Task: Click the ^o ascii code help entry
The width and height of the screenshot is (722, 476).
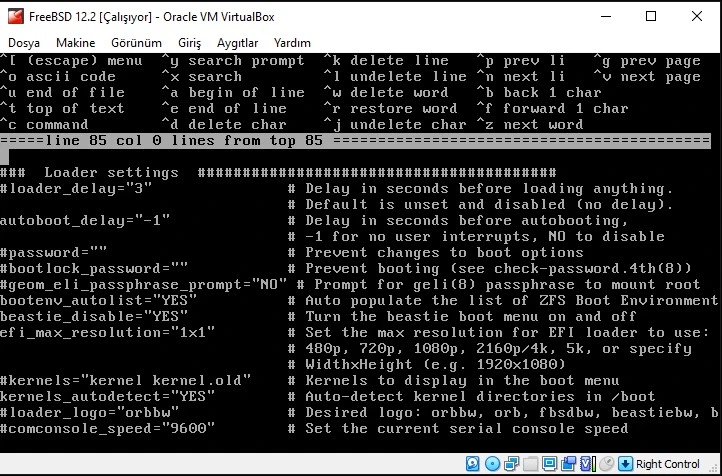Action: click(58, 76)
